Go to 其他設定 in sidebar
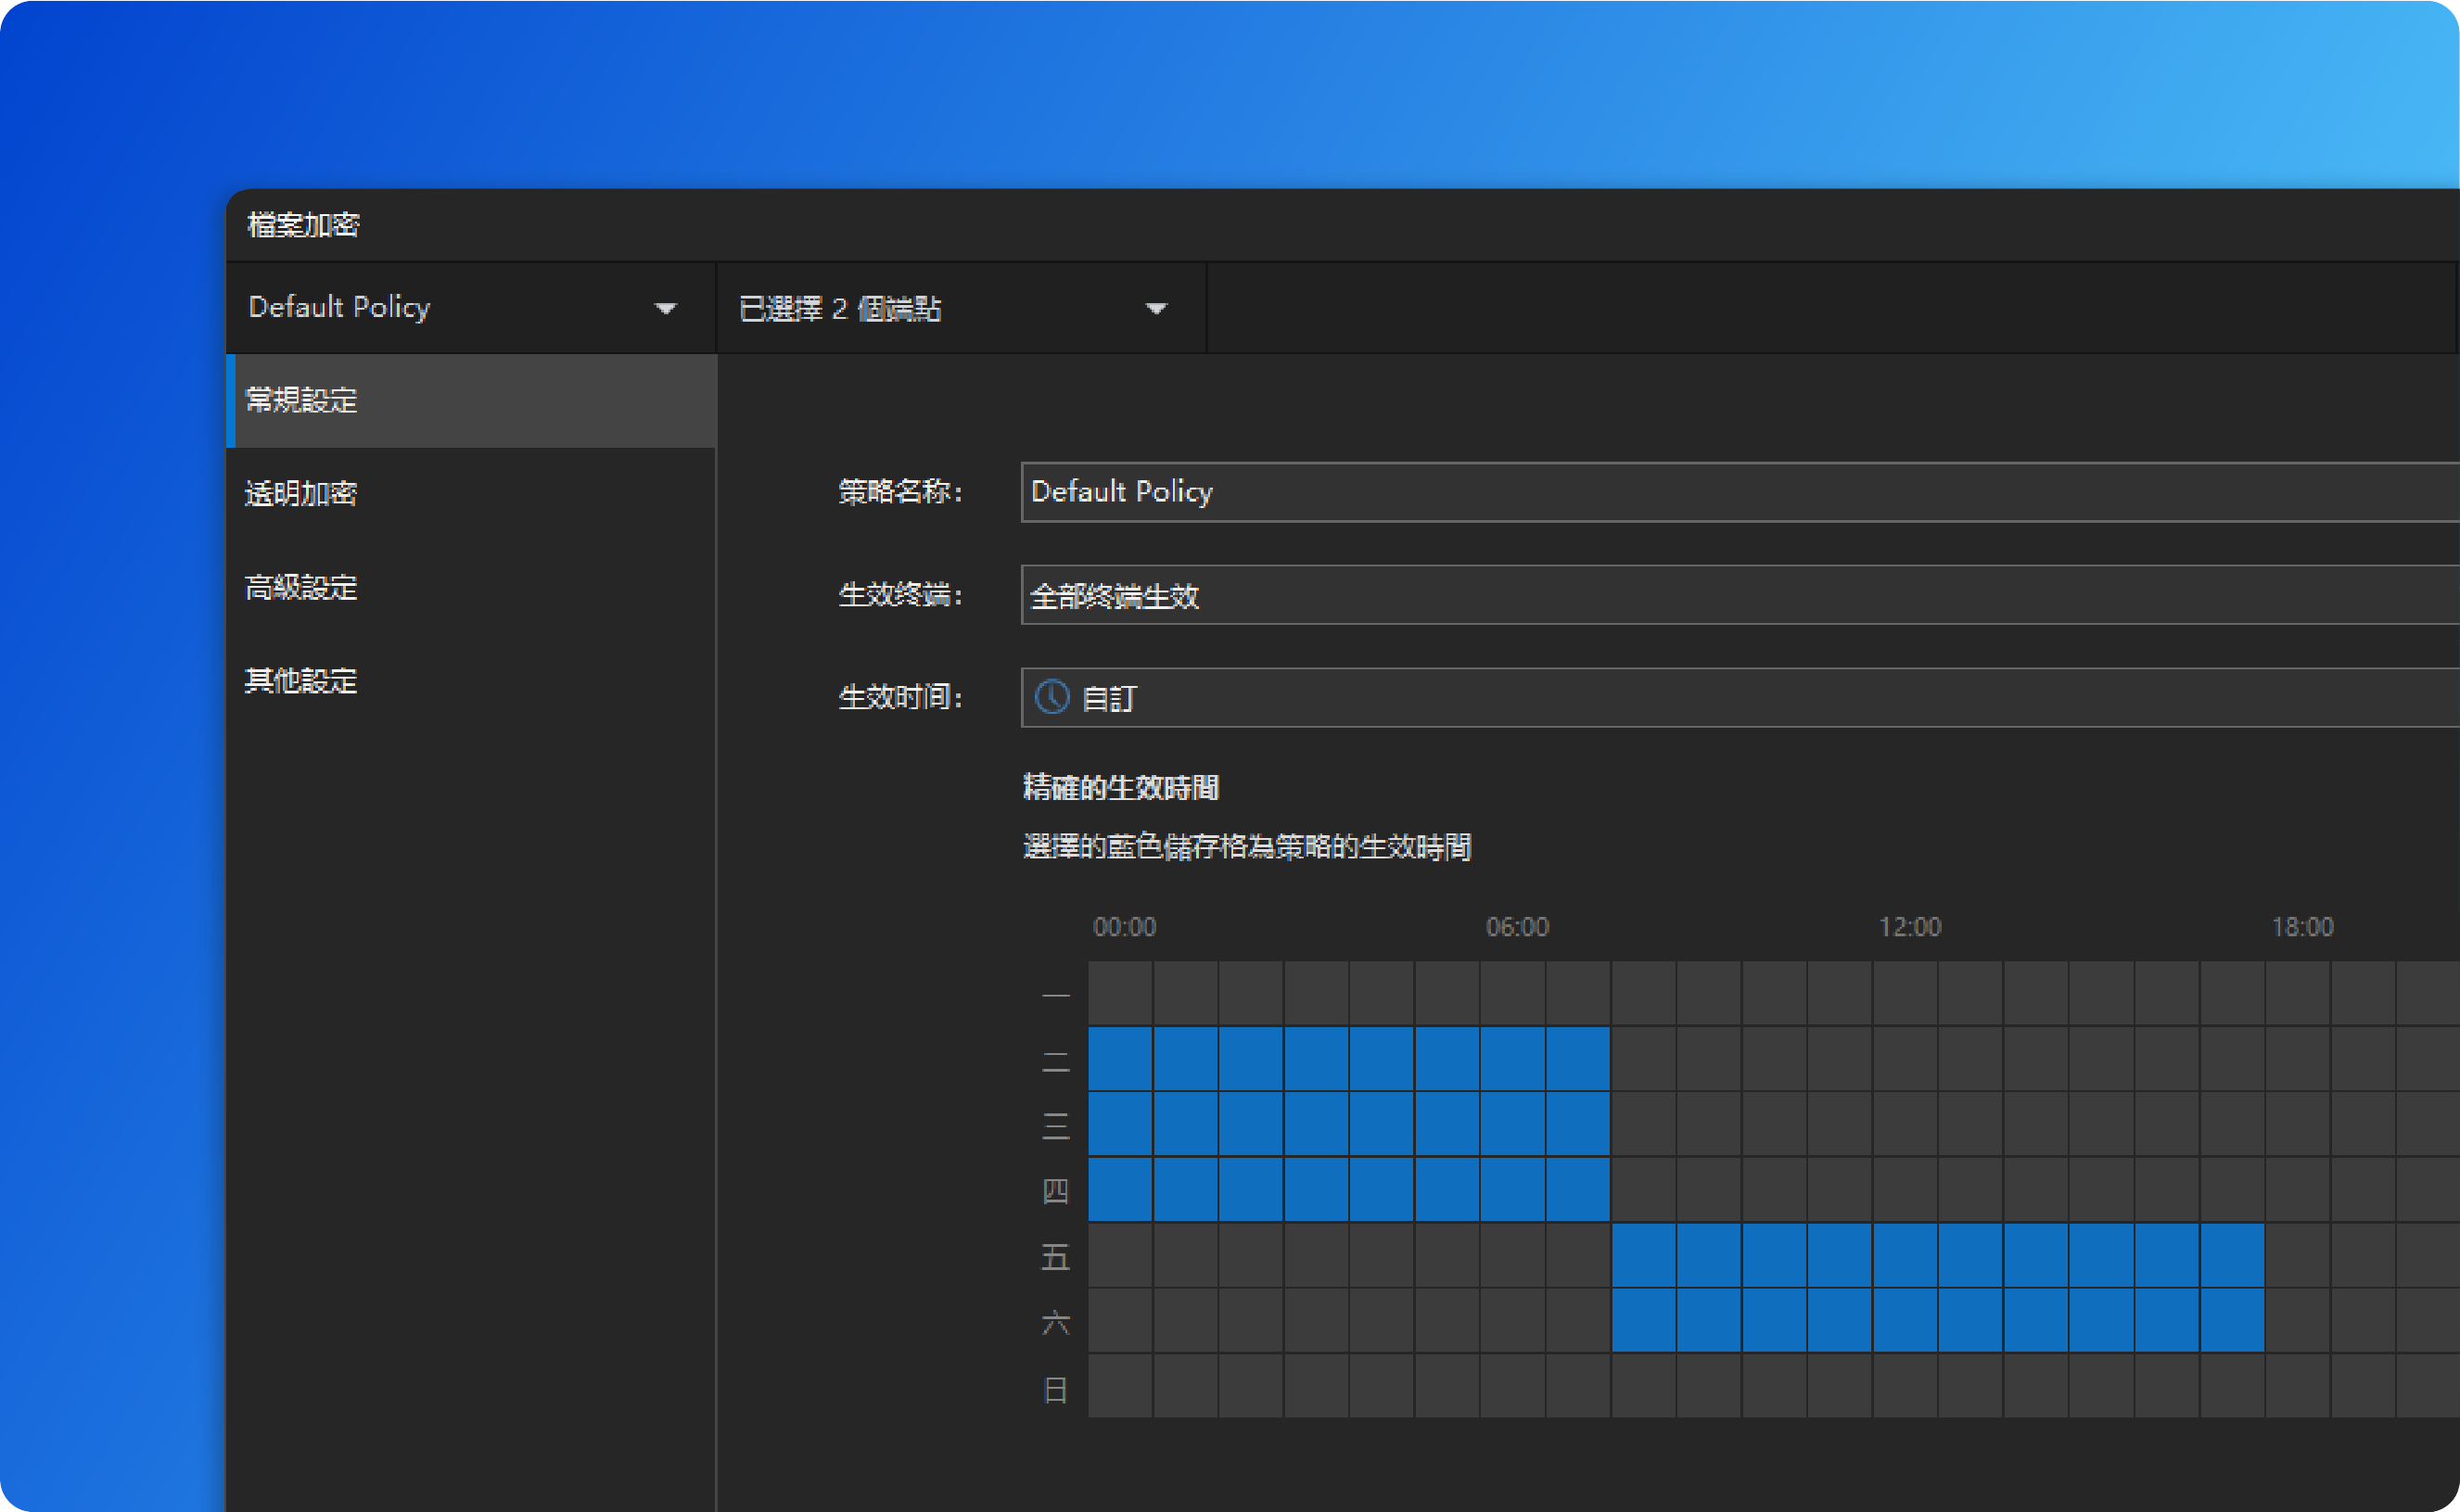 (301, 681)
